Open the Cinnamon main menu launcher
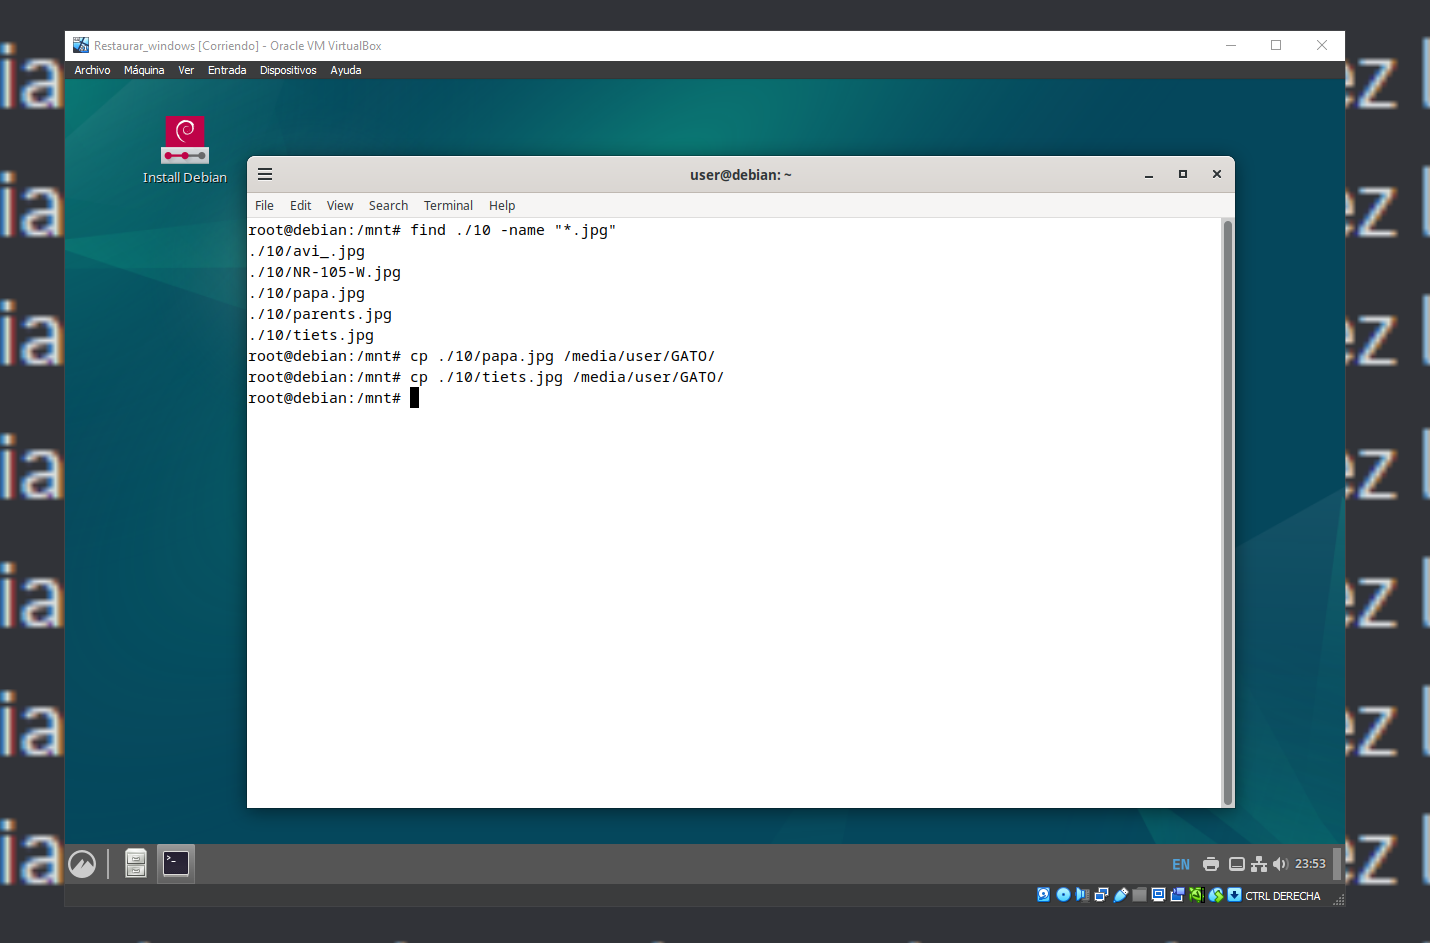This screenshot has width=1430, height=943. coord(82,864)
